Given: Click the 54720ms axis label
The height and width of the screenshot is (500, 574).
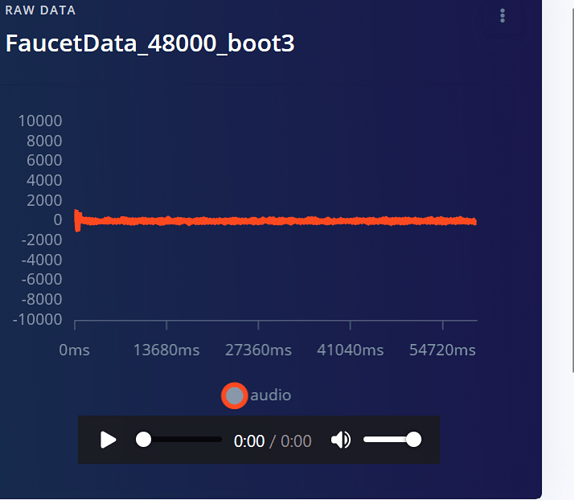Looking at the screenshot, I should (x=442, y=350).
